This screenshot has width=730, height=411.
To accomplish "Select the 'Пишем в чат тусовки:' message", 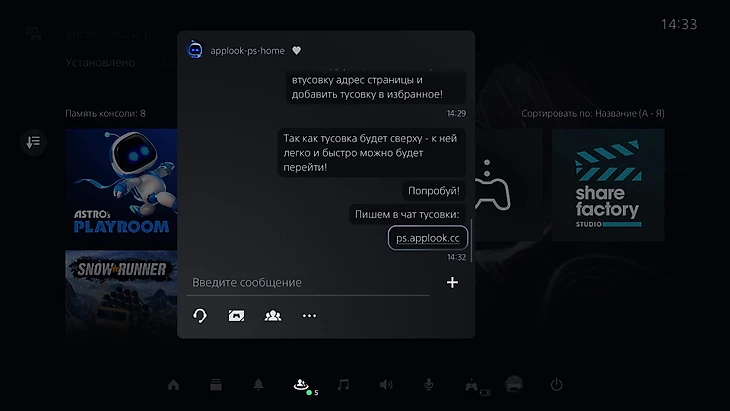I will 407,214.
